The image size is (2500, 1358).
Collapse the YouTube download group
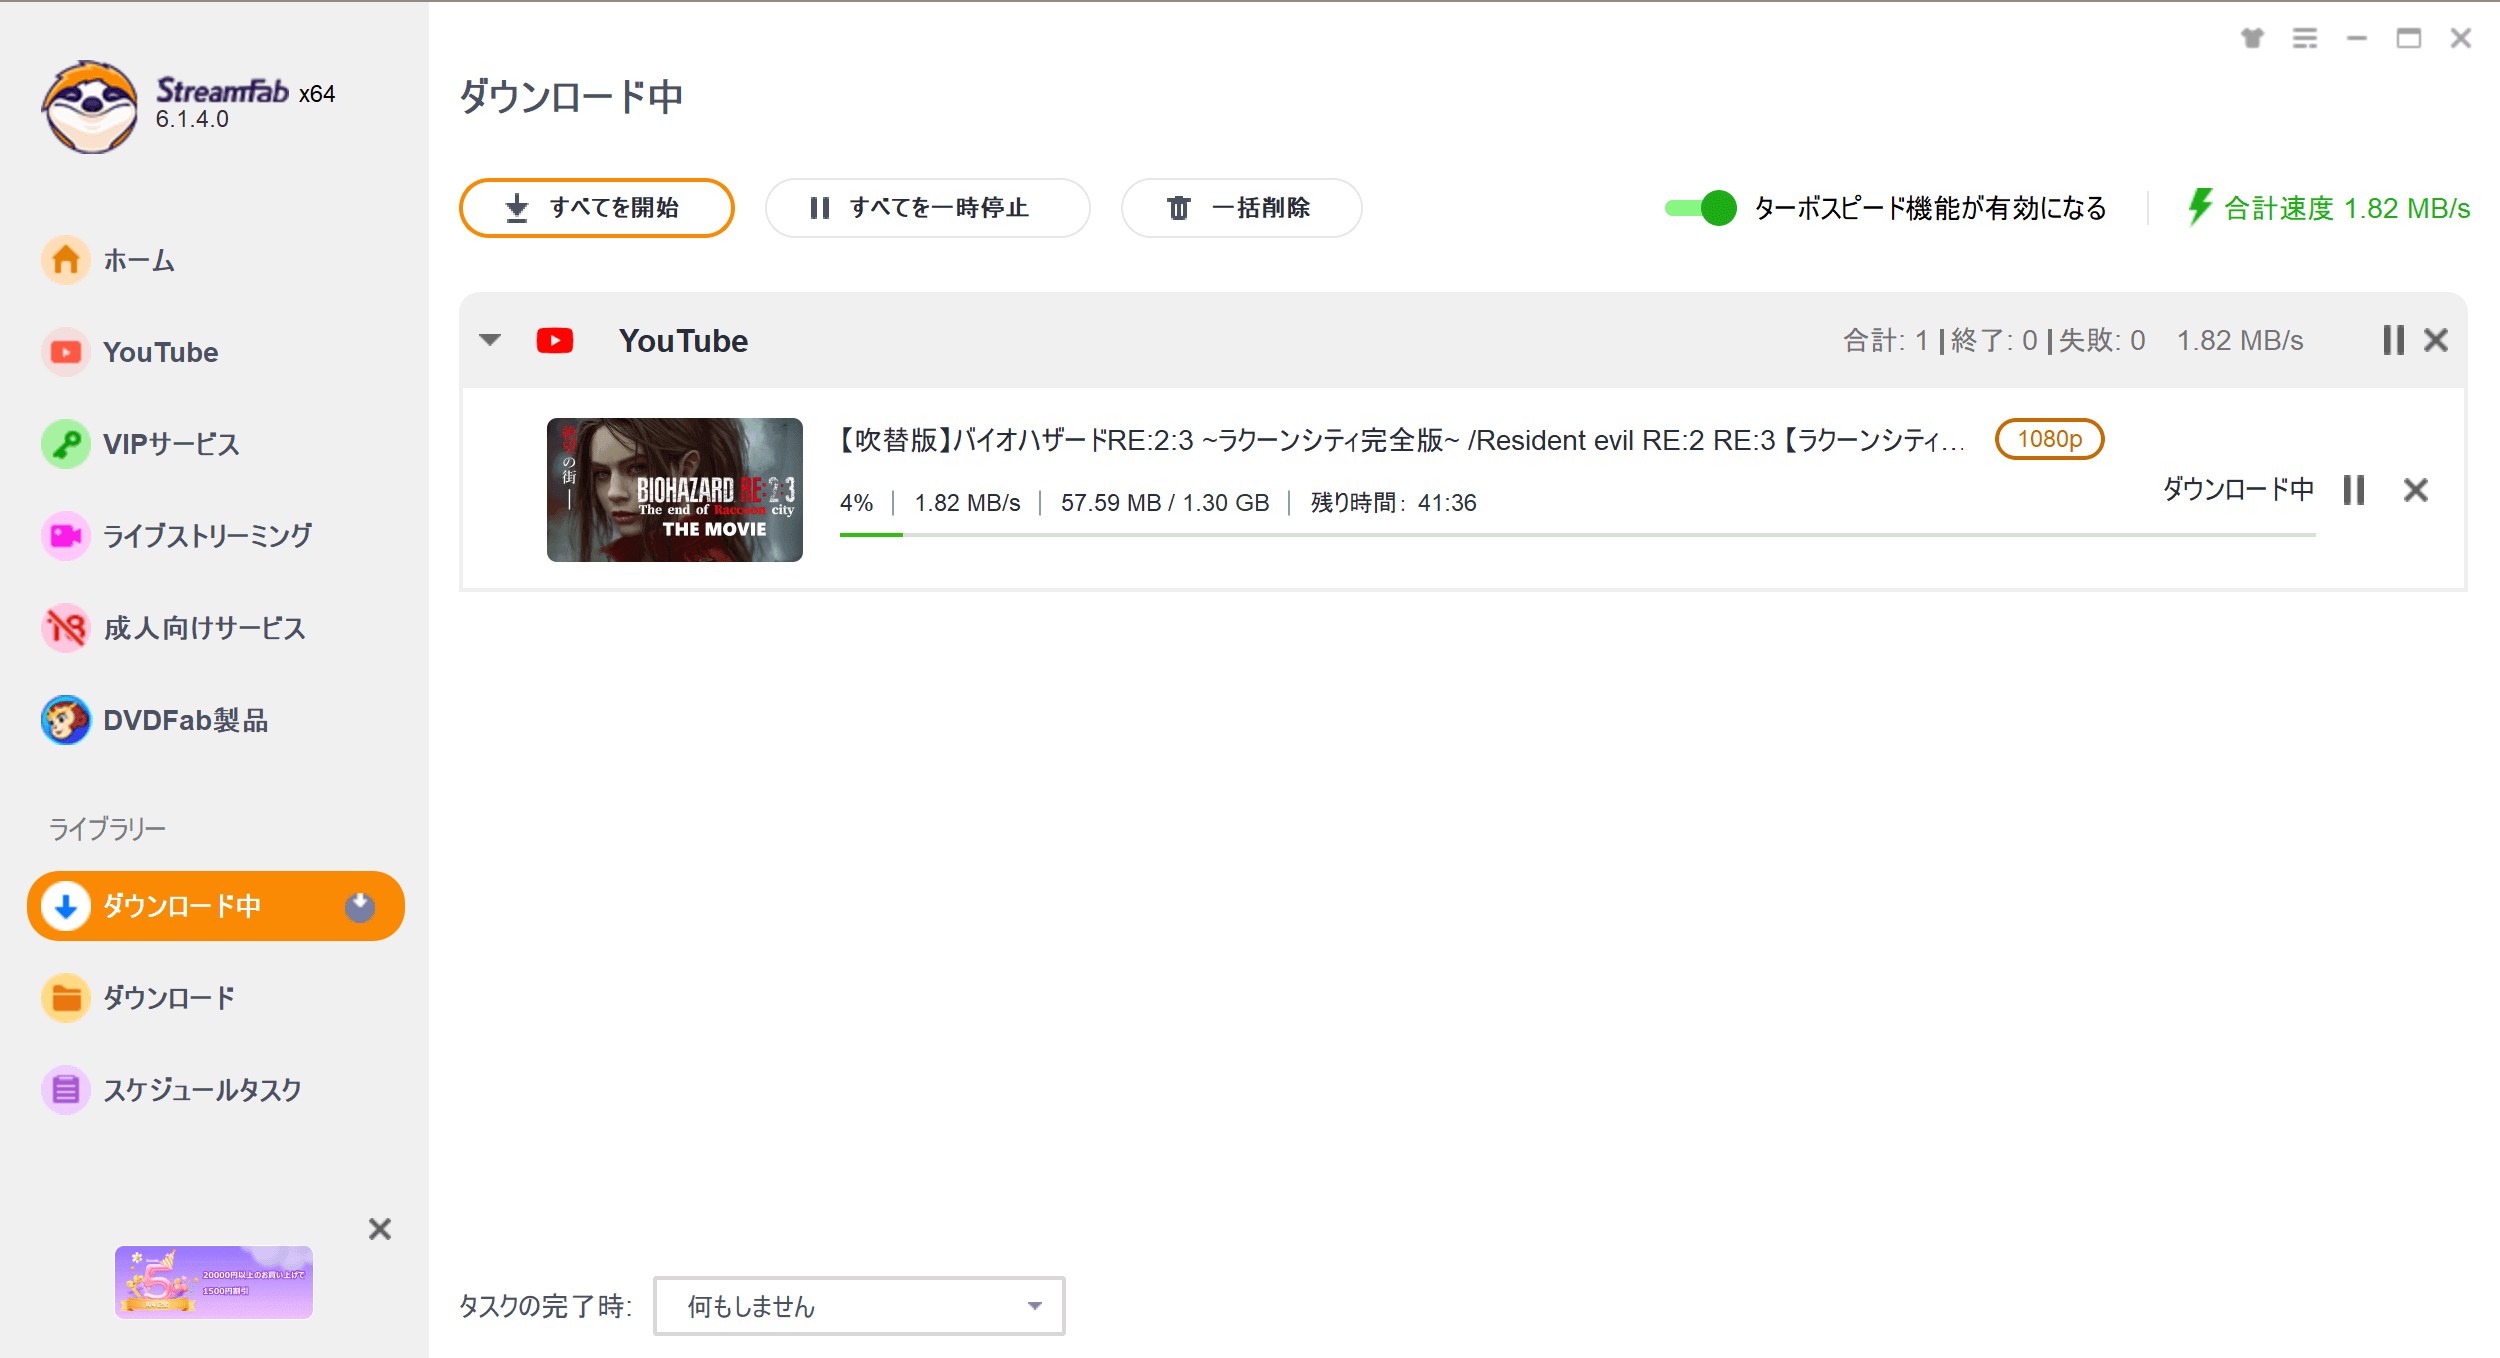point(490,340)
